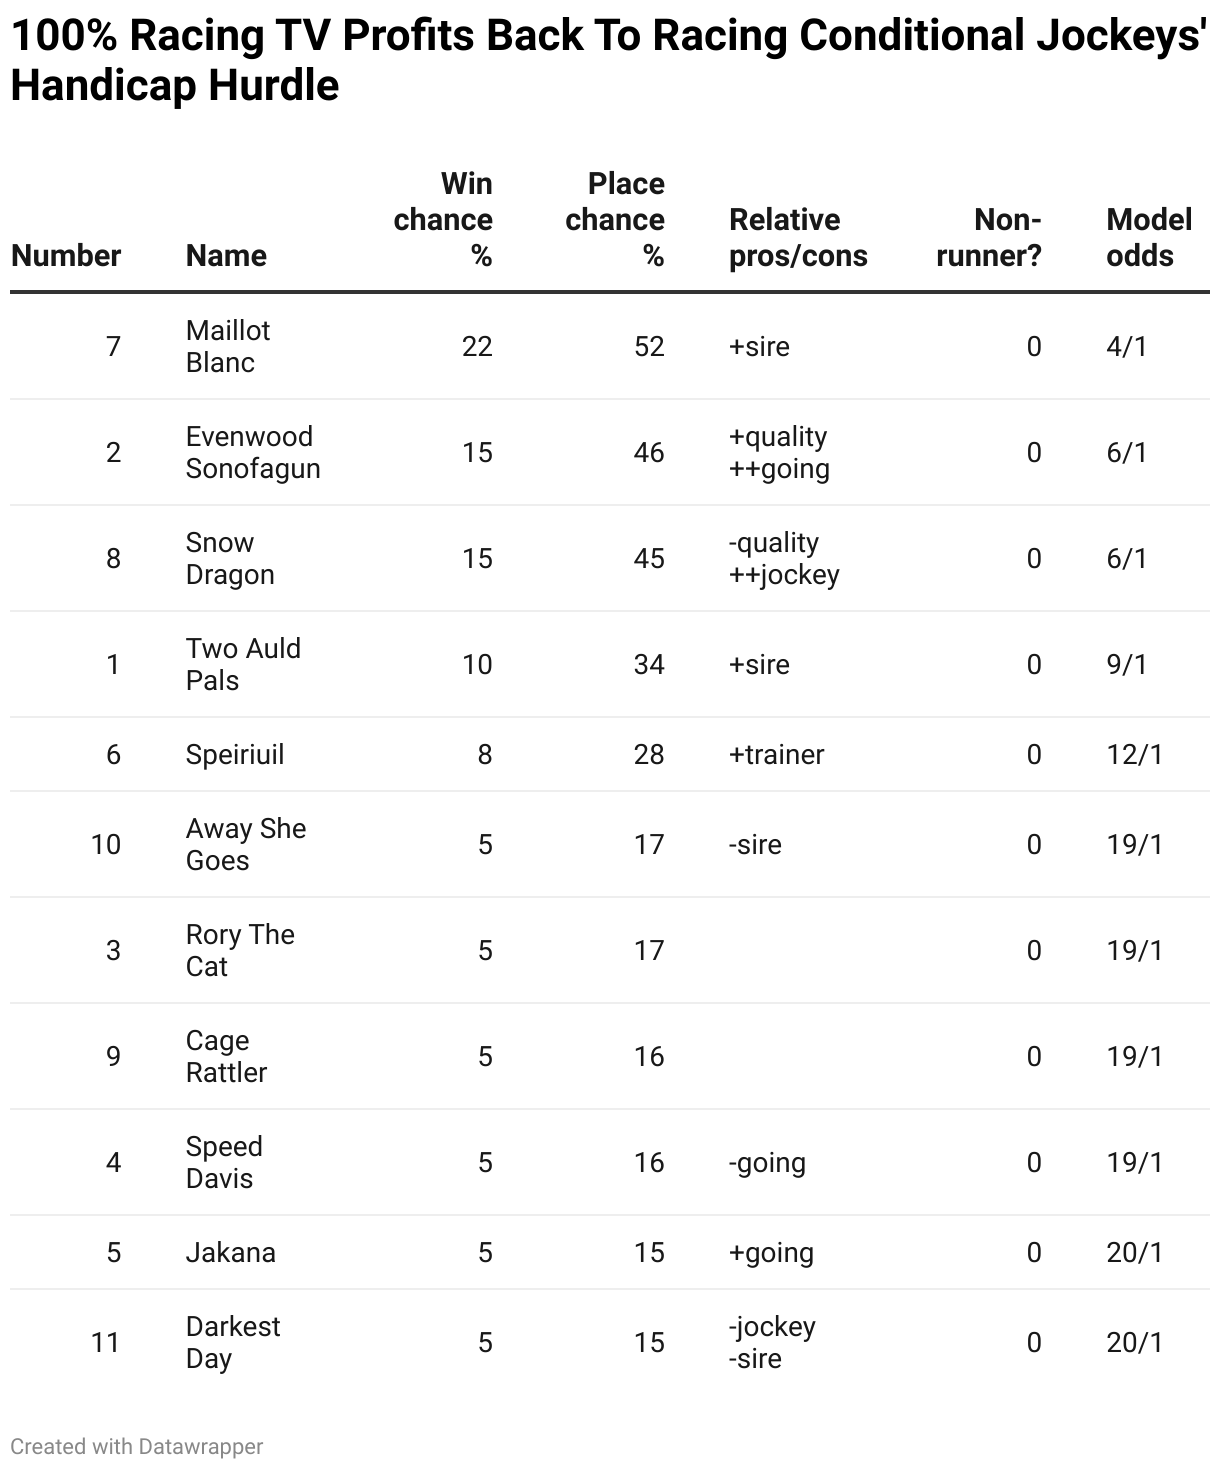
Task: Click the +trainer pros/cons cell
Action: pos(777,754)
